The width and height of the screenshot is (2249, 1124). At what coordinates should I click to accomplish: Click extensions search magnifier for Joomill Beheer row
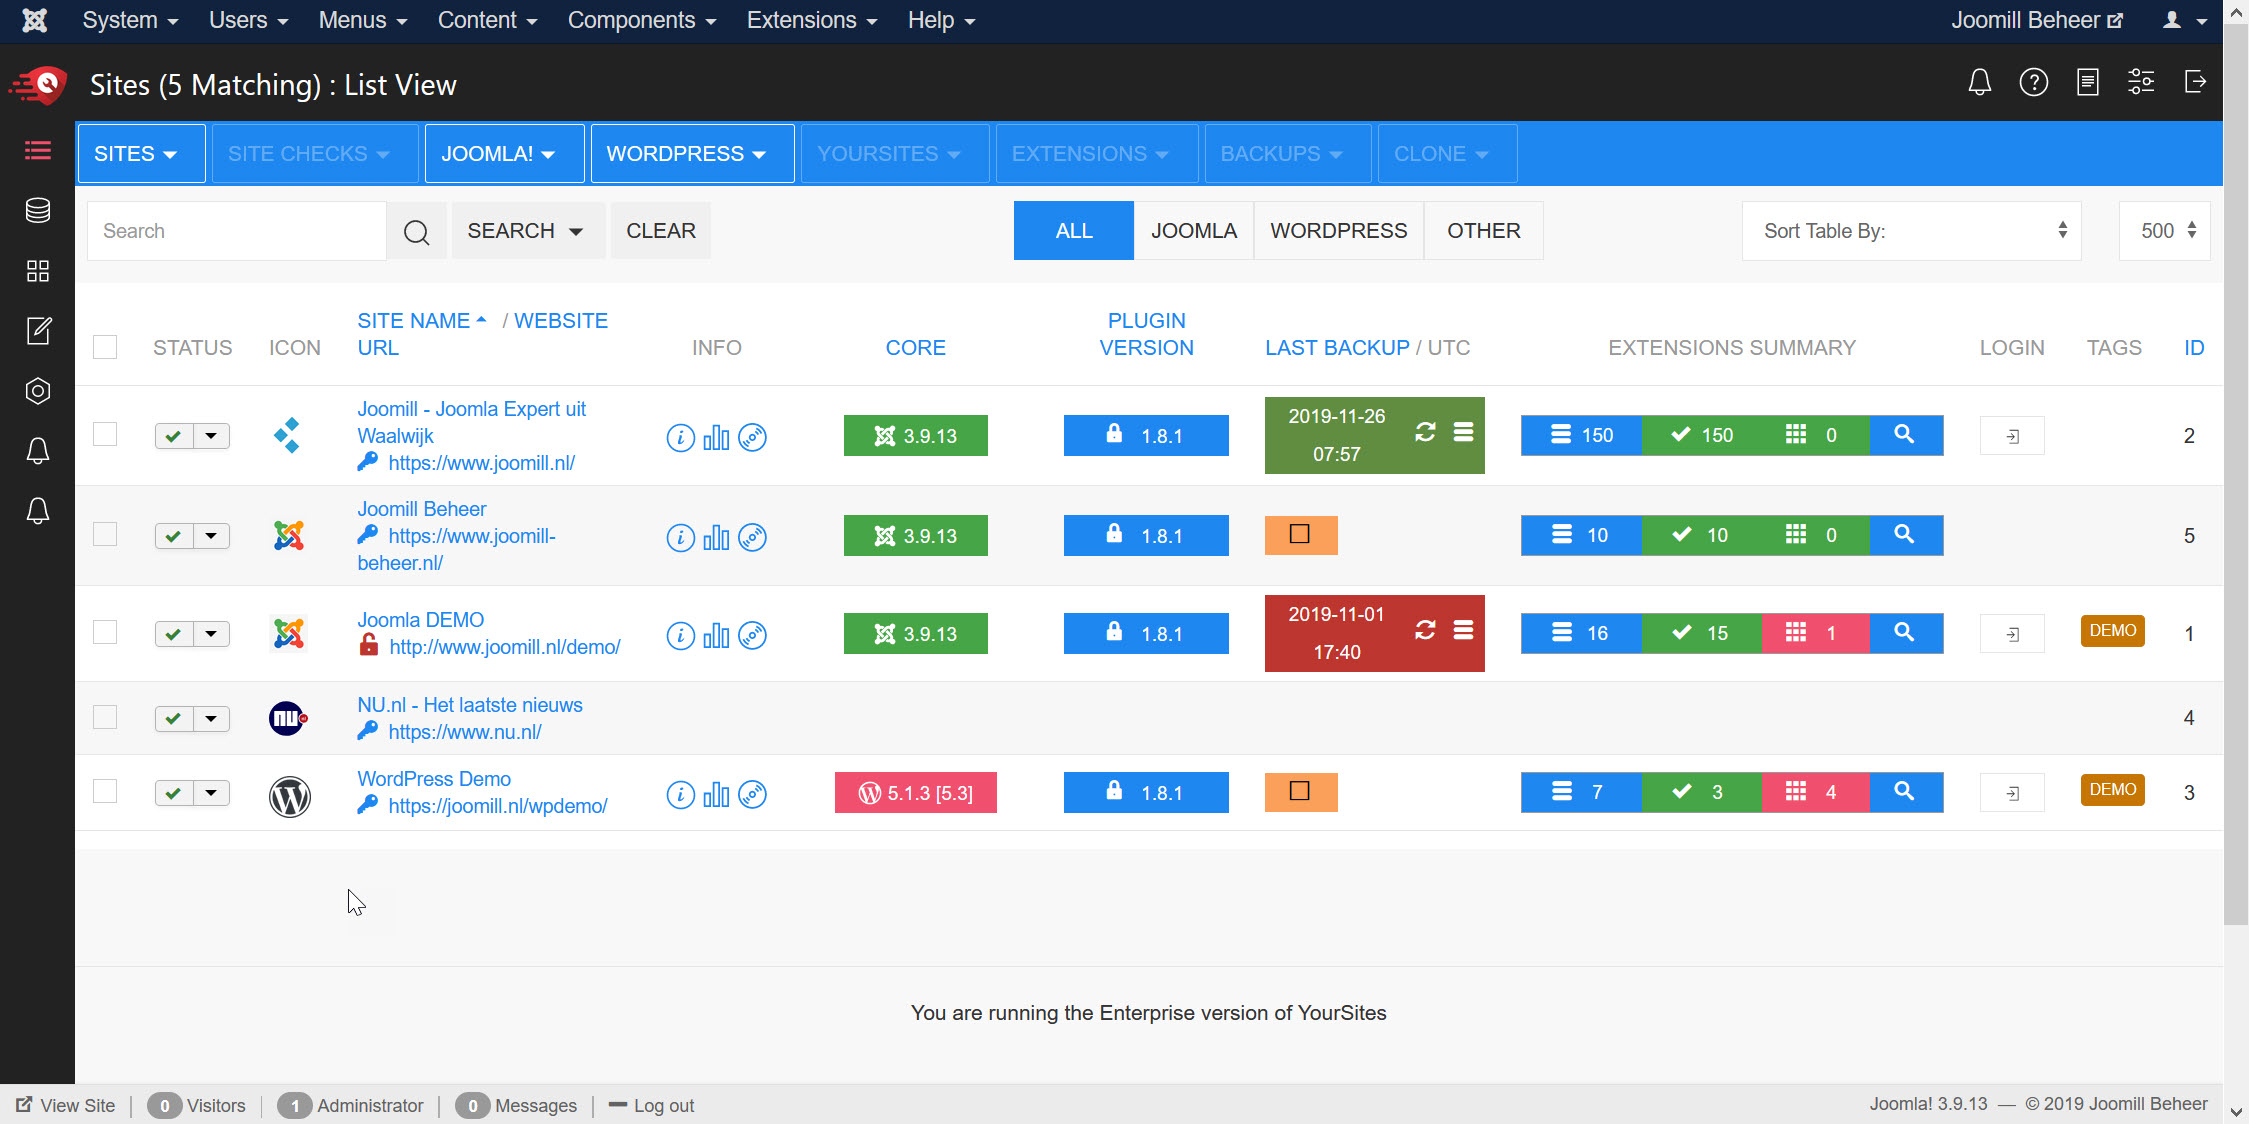coord(1904,535)
